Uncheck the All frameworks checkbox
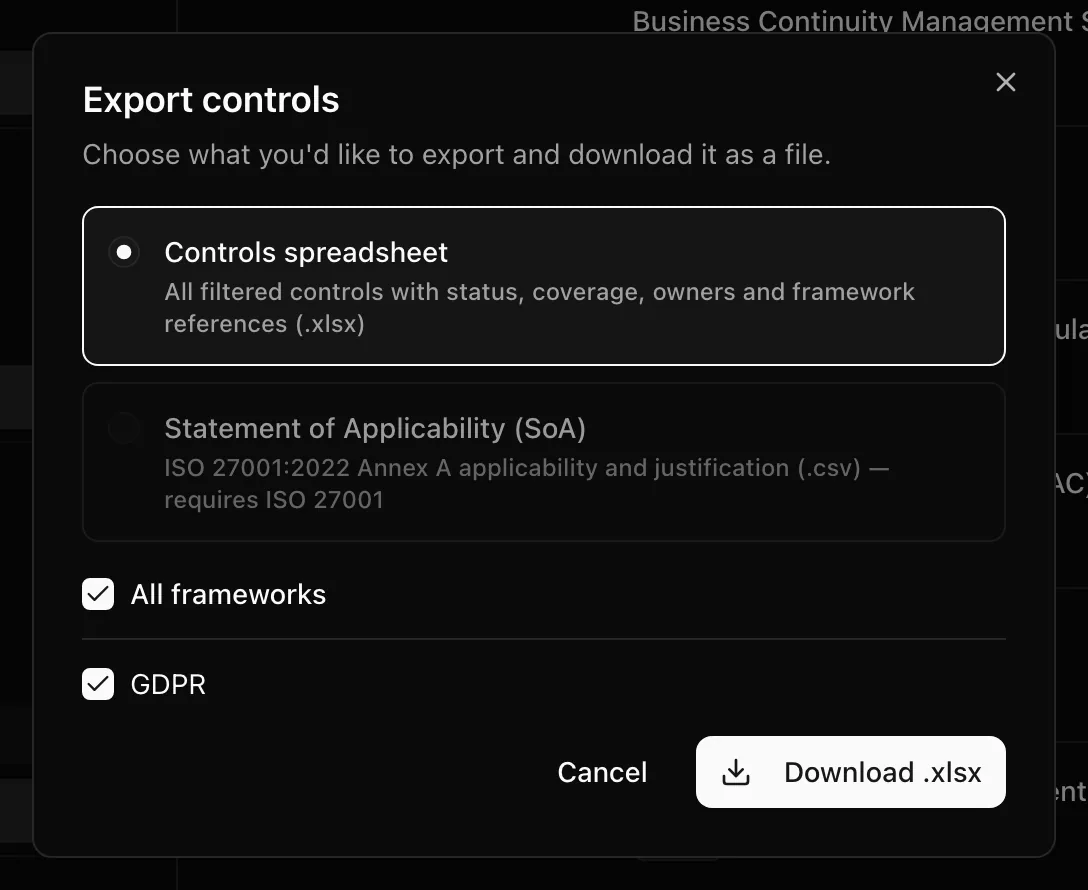 98,594
